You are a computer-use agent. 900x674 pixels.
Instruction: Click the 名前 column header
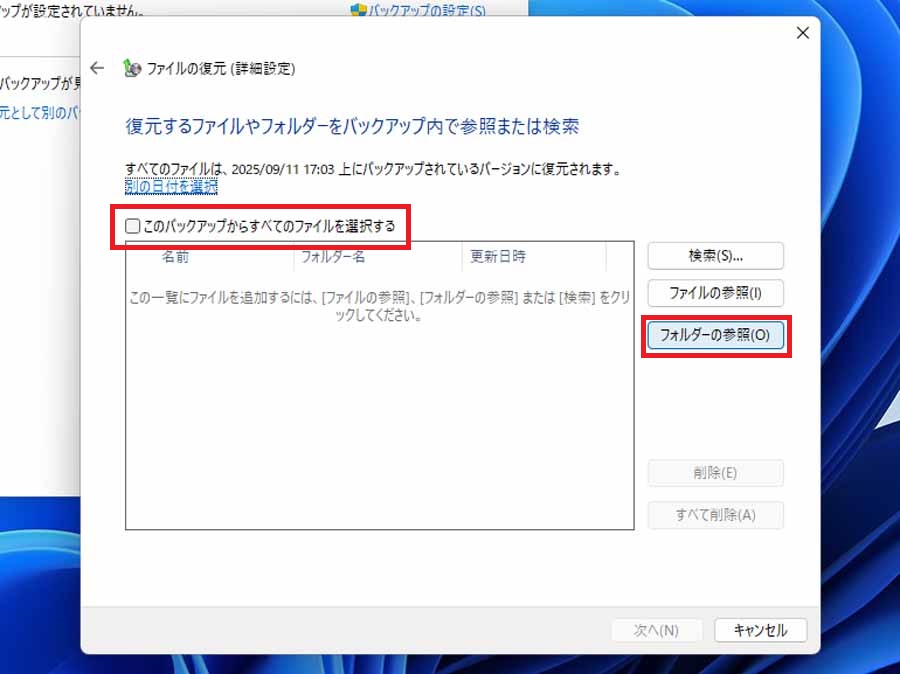(210, 257)
